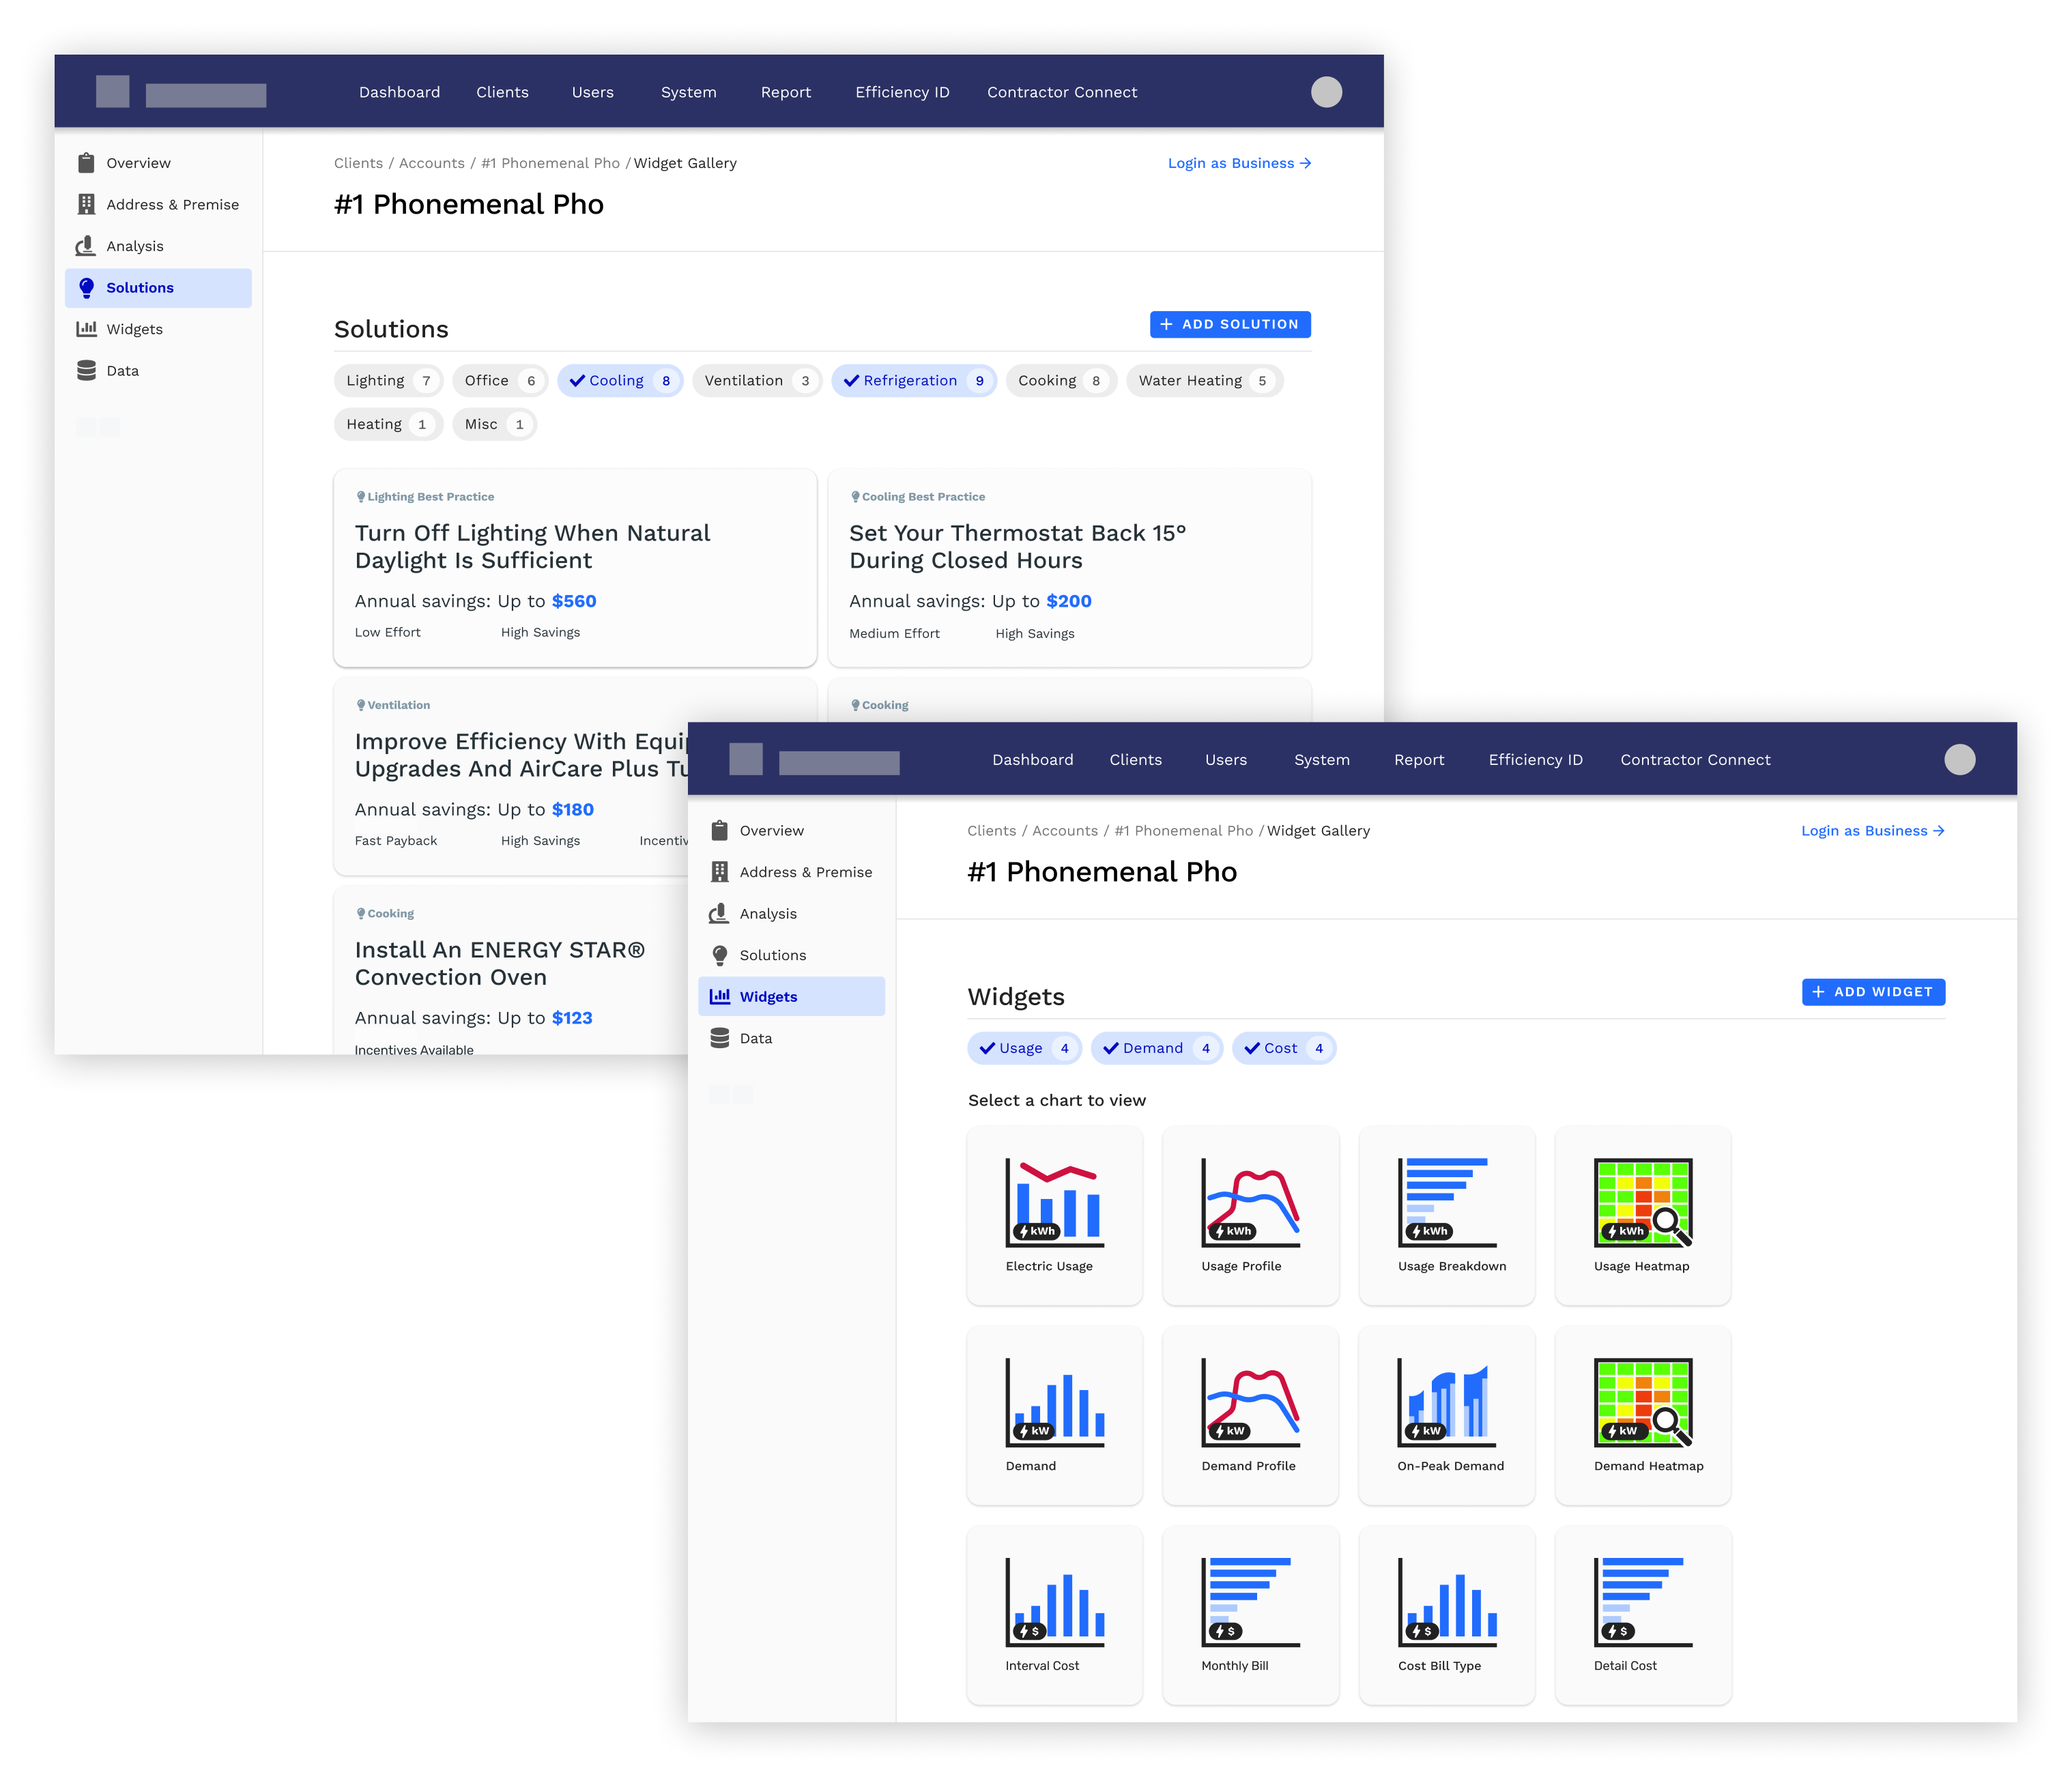2072x1777 pixels.
Task: Enable the Cooking filter chip
Action: tap(1061, 381)
